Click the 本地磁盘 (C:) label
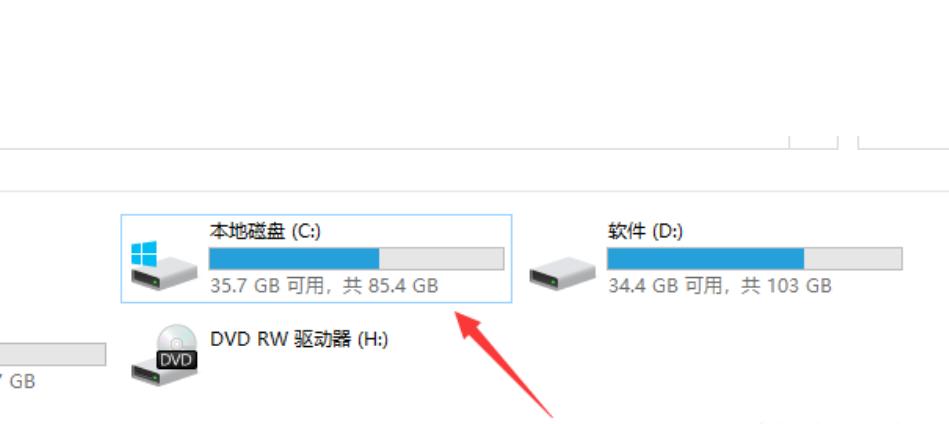Viewport: 949px width, 424px height. [x=265, y=231]
